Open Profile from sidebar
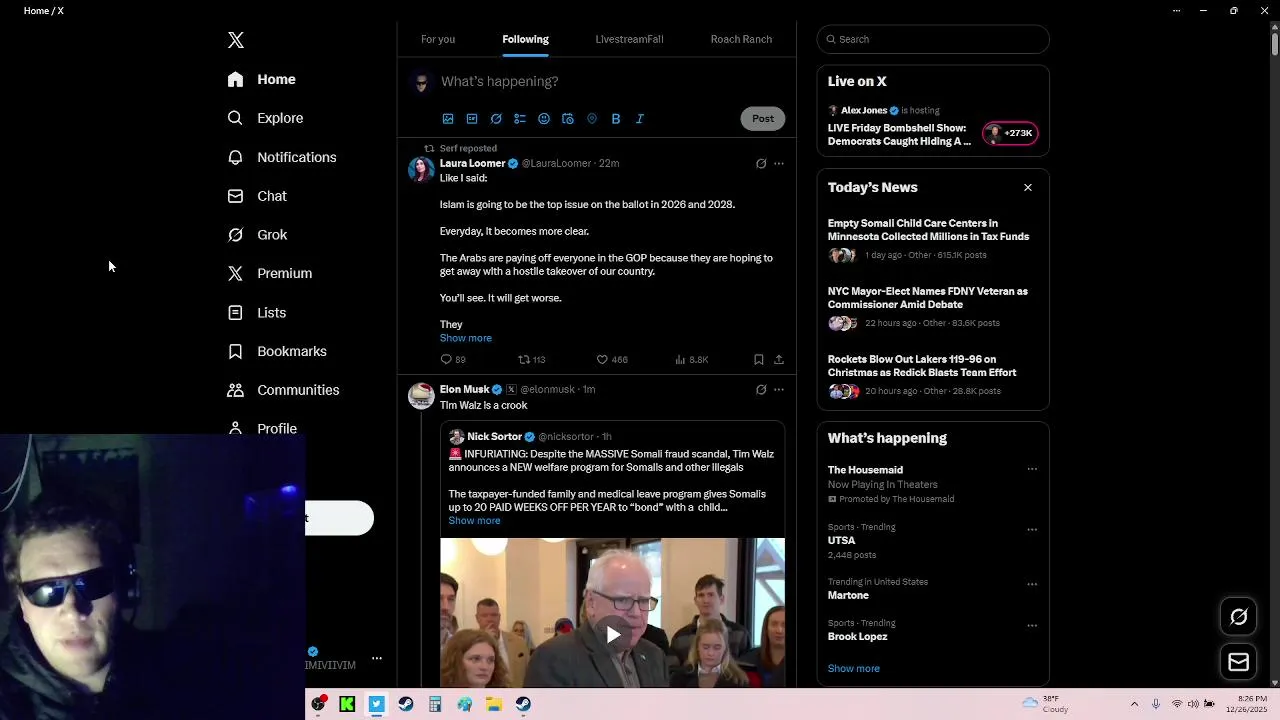This screenshot has height=720, width=1280. 262,428
